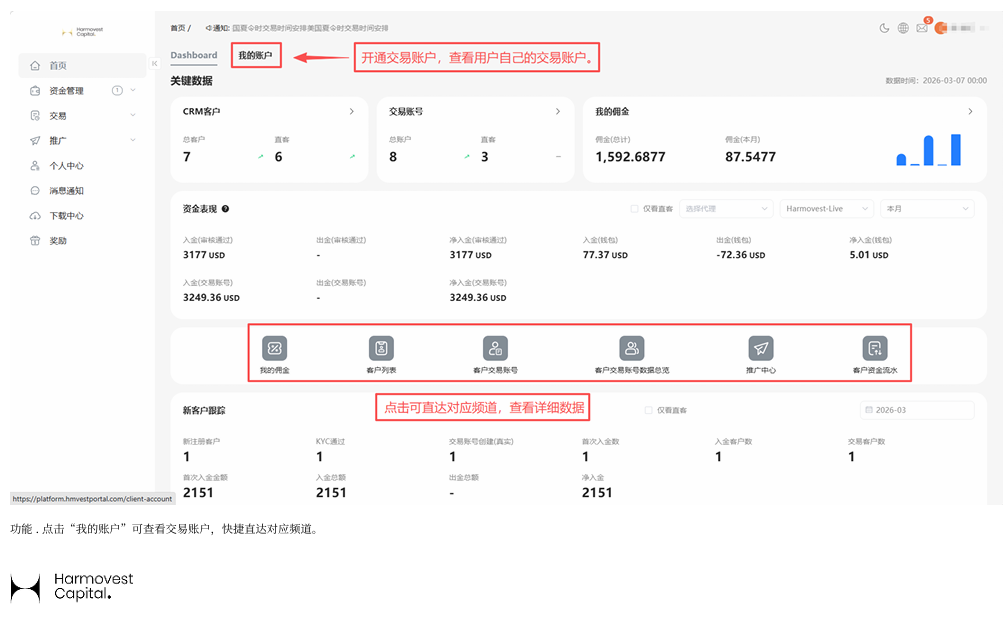
Task: Click the 交易账号 card title
Action: [406, 111]
